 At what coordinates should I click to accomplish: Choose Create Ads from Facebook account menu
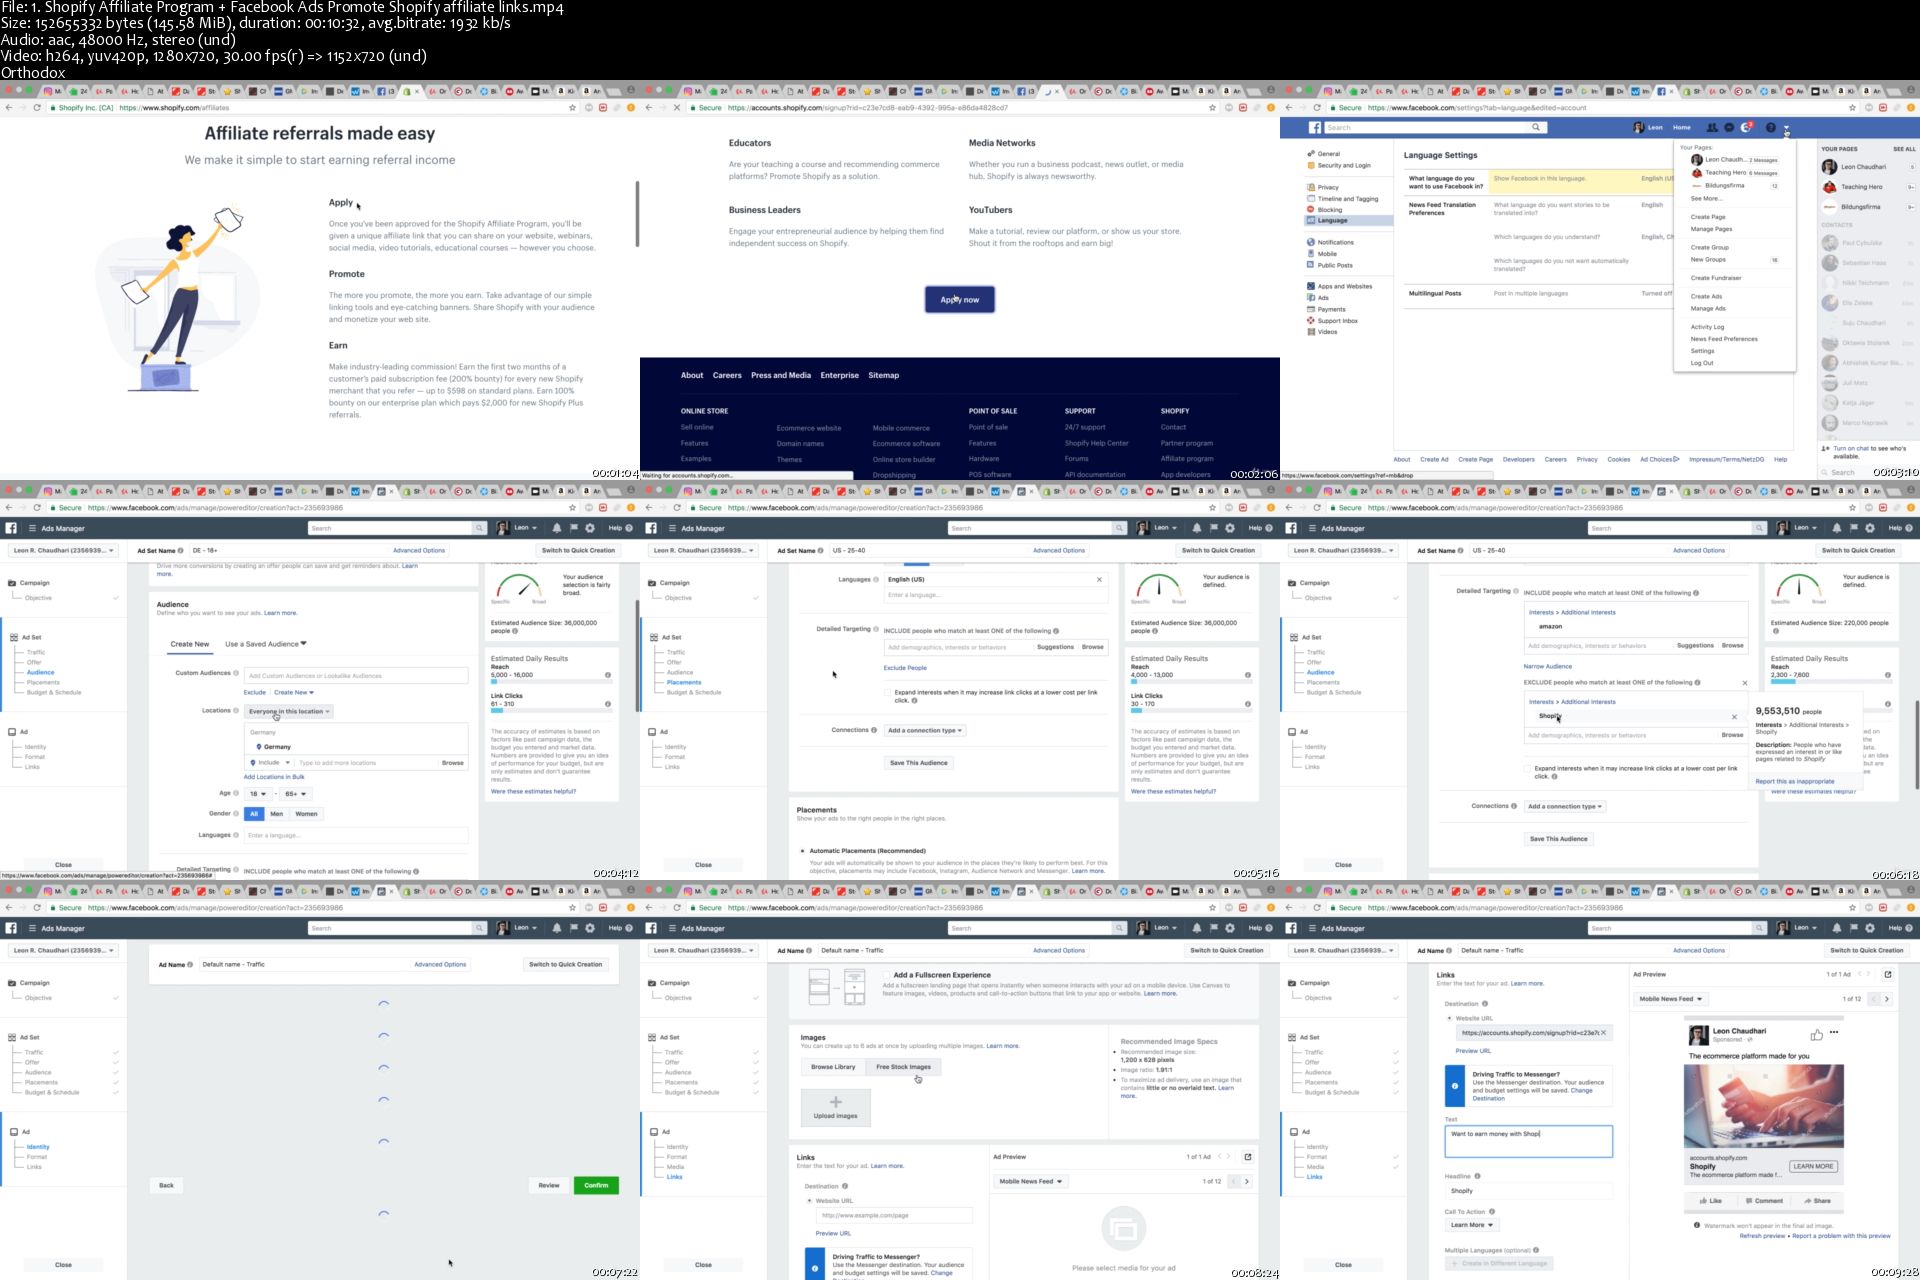click(x=1706, y=296)
